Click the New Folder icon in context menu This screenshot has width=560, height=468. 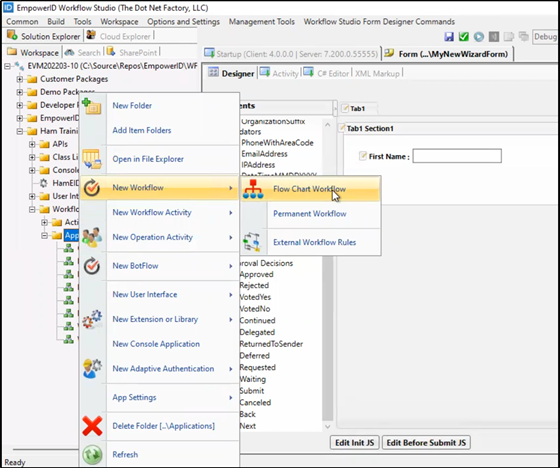point(92,106)
